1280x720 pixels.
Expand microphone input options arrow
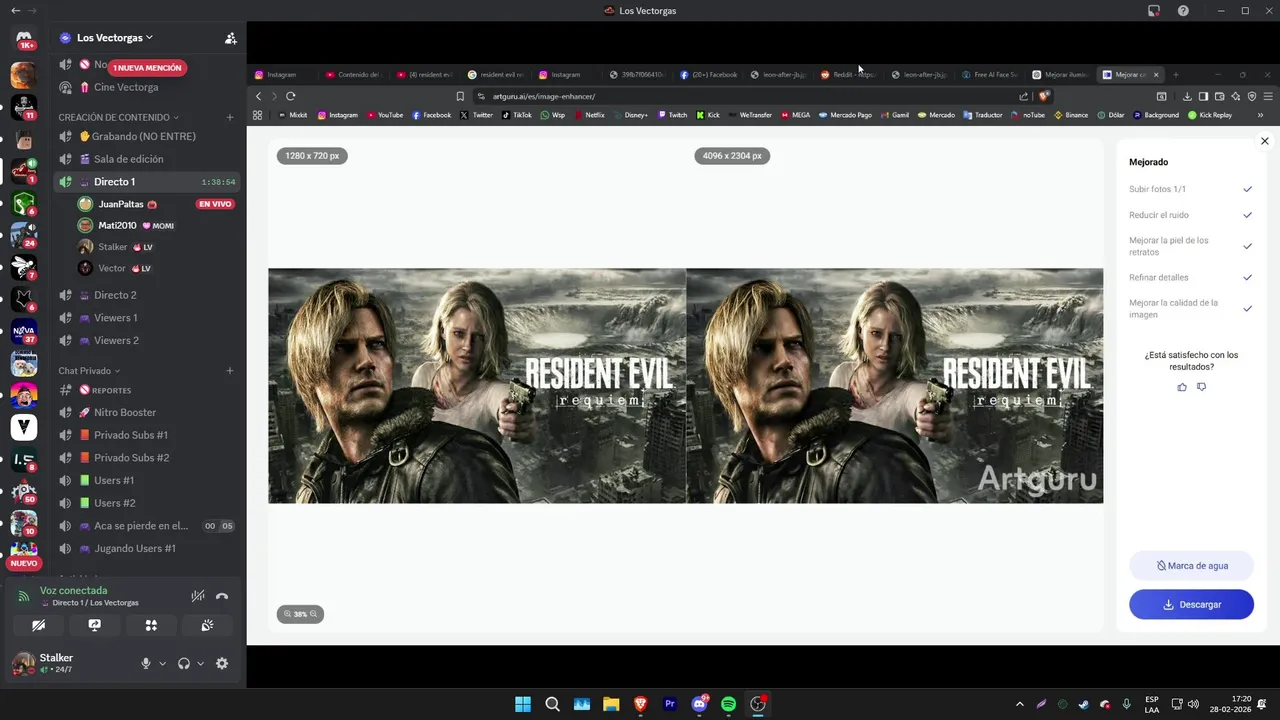(x=162, y=664)
